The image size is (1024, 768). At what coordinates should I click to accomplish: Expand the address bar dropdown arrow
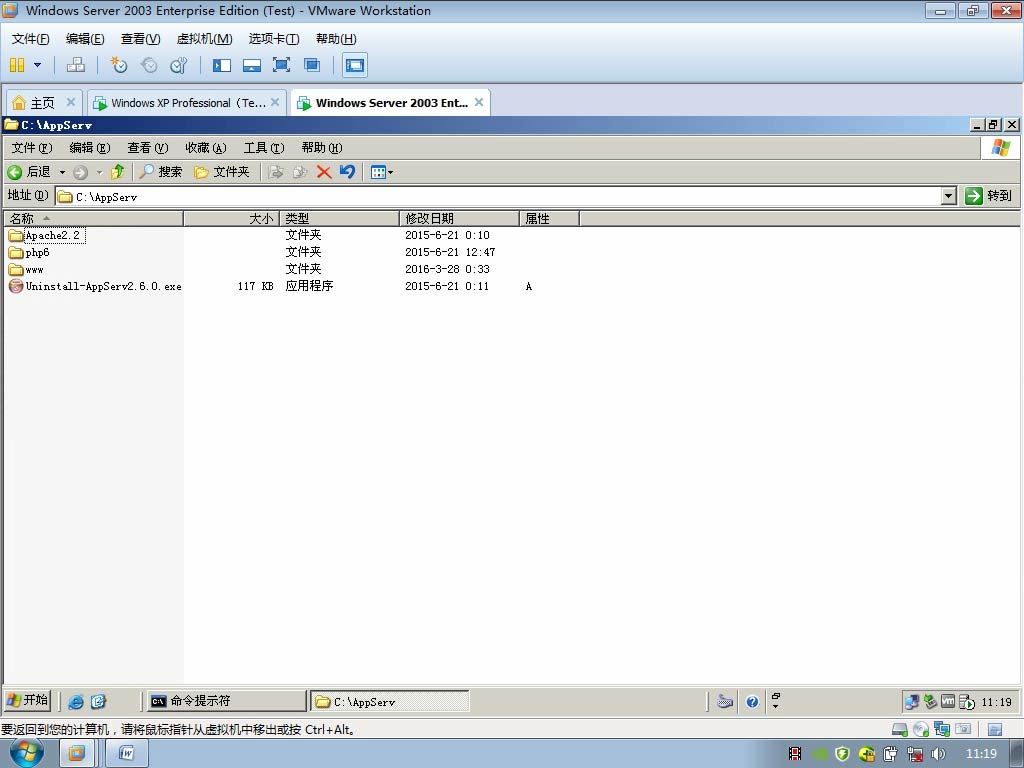tap(949, 196)
